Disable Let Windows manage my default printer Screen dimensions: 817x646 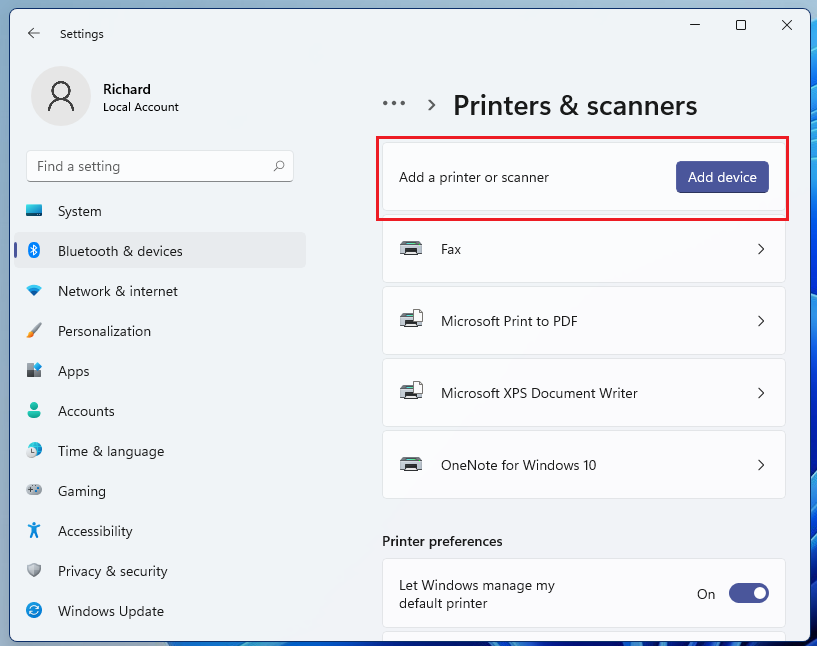click(x=748, y=593)
